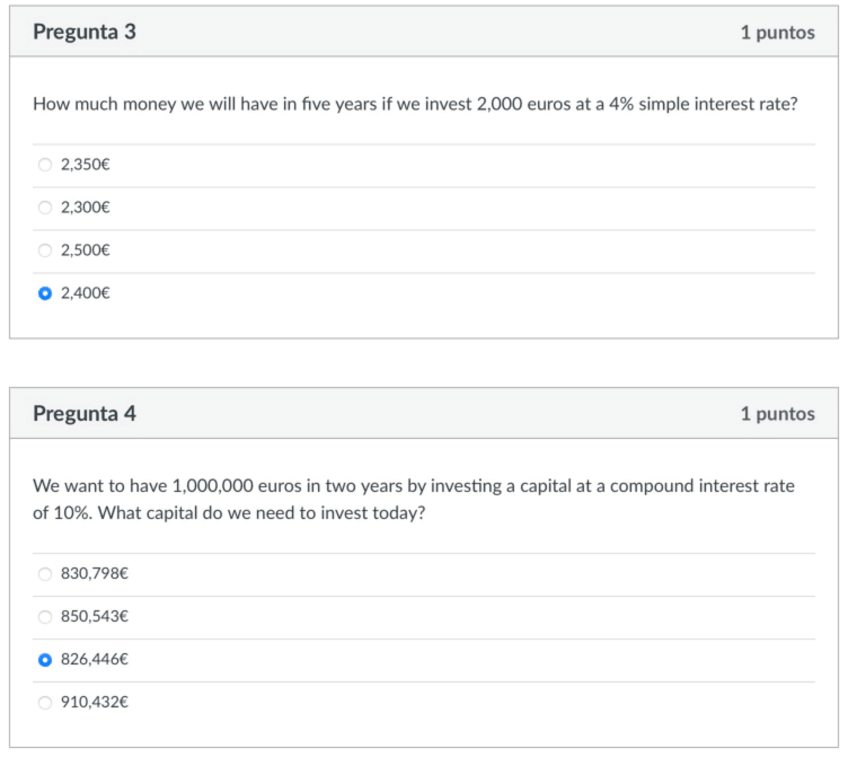Select the 2,350€ radio button

(44, 165)
